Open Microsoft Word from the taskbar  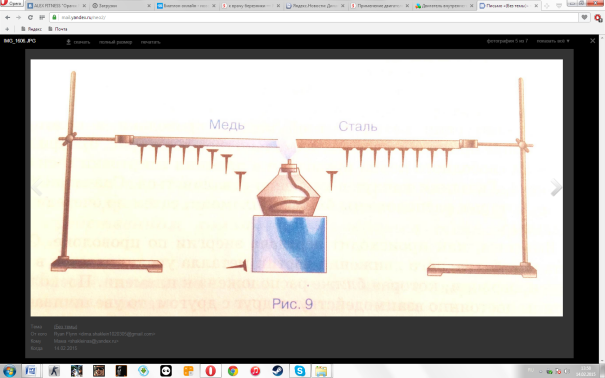[31, 371]
